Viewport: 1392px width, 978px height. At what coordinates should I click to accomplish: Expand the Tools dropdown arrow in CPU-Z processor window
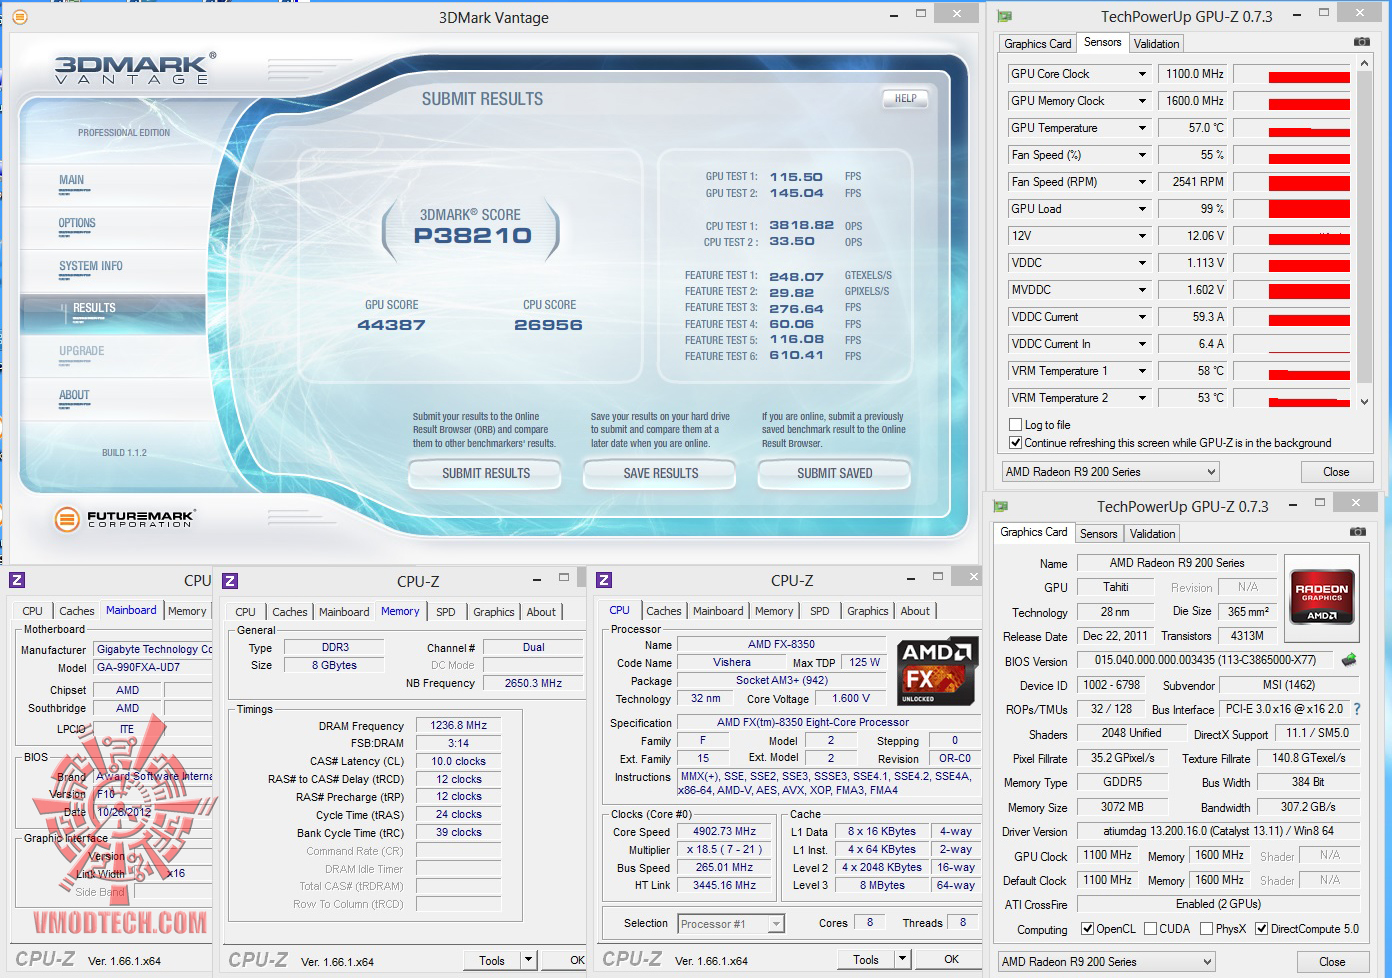coord(902,959)
